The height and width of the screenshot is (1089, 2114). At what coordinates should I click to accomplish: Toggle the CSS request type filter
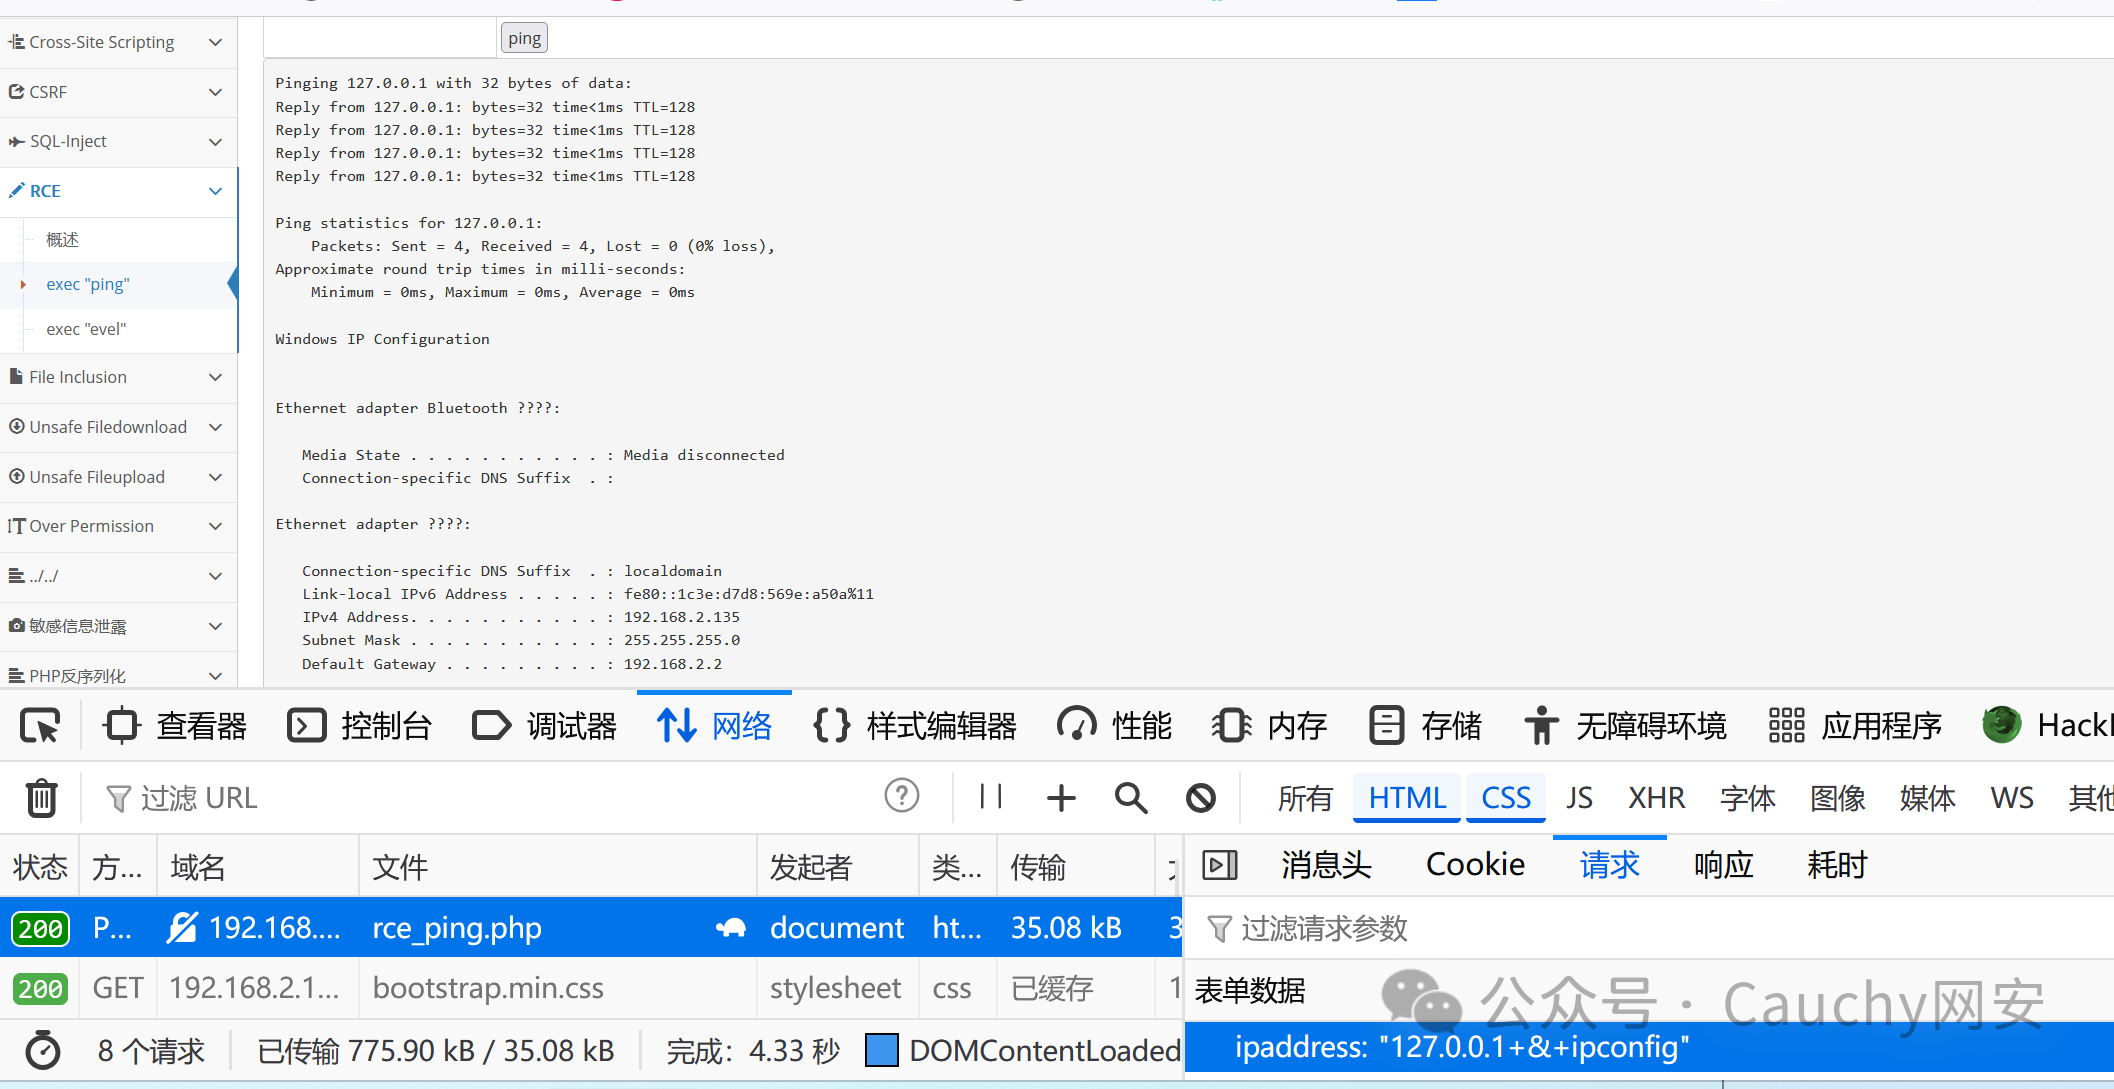coord(1505,798)
